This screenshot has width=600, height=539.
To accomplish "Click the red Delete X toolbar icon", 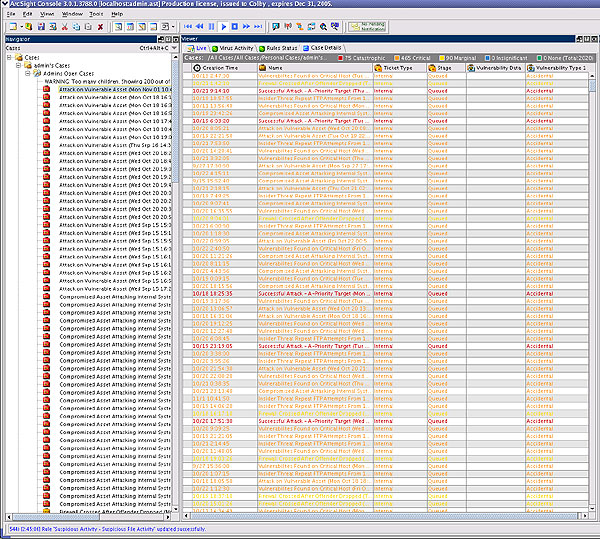I will (100, 25).
